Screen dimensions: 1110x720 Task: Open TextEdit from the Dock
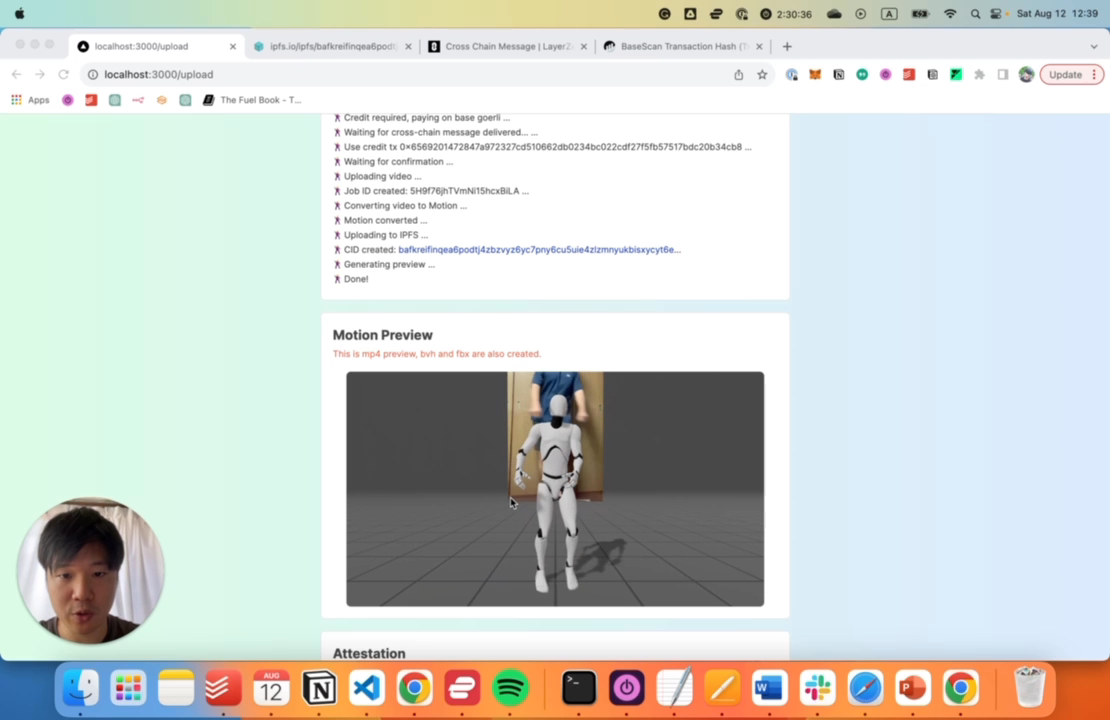click(x=674, y=687)
